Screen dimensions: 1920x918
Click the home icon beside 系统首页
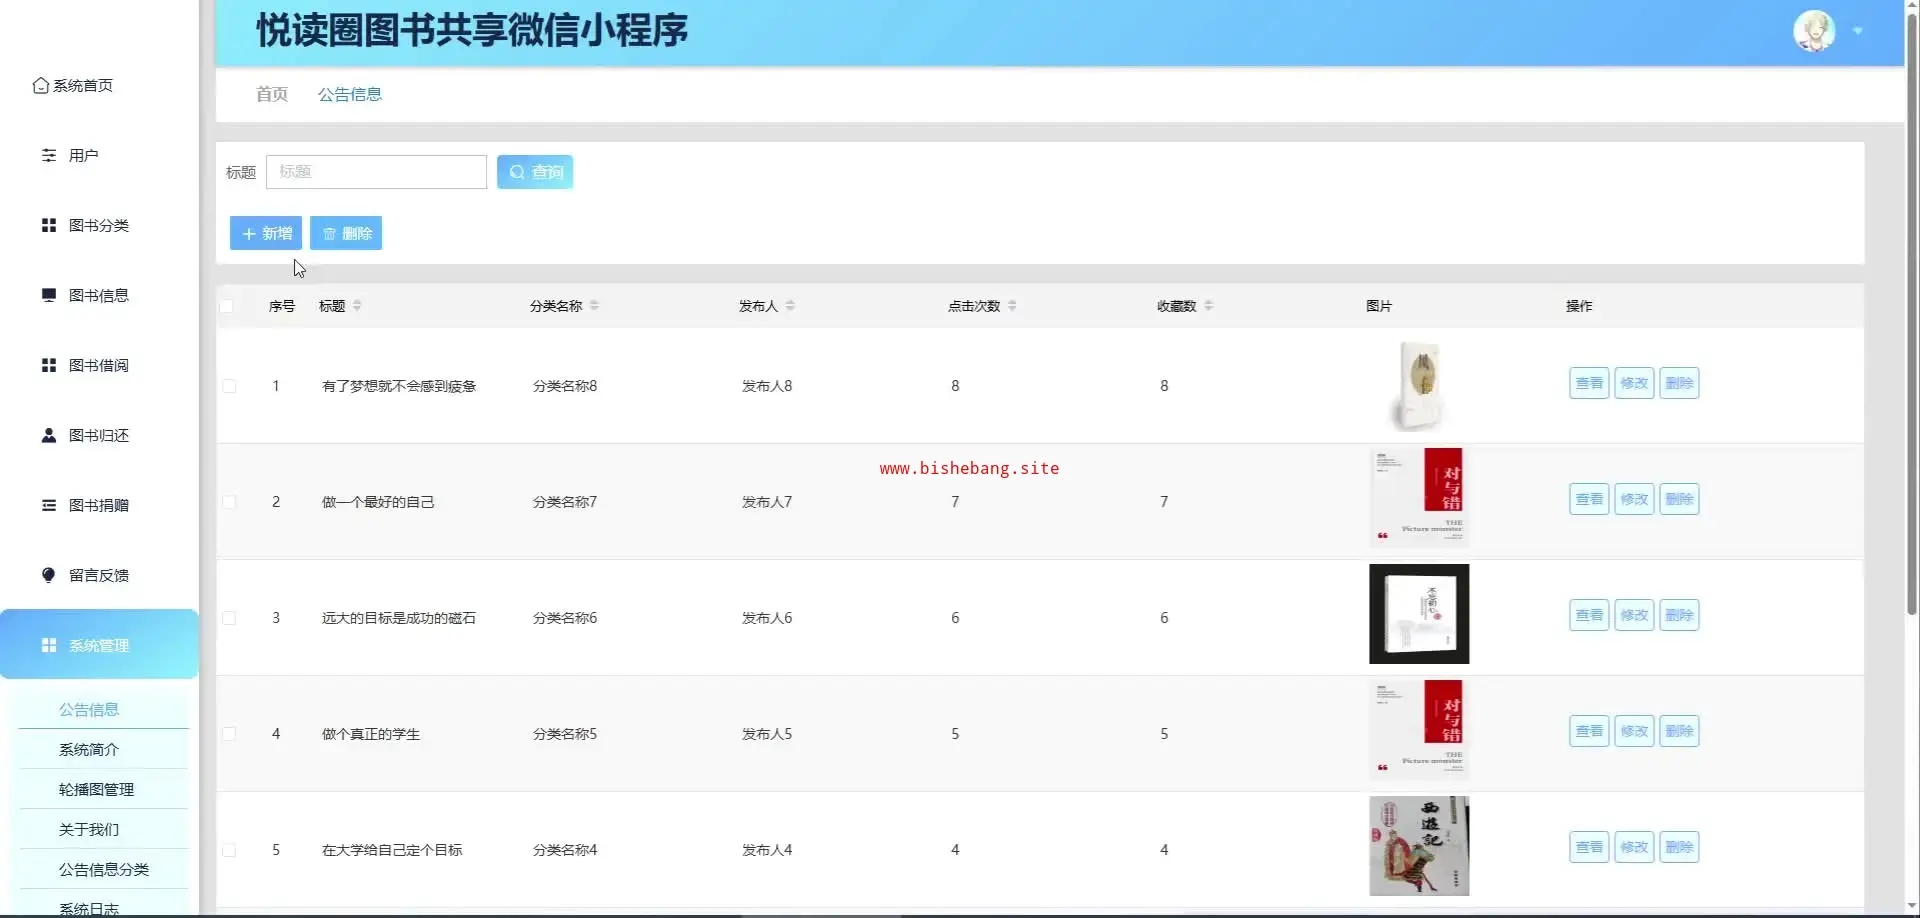(41, 86)
